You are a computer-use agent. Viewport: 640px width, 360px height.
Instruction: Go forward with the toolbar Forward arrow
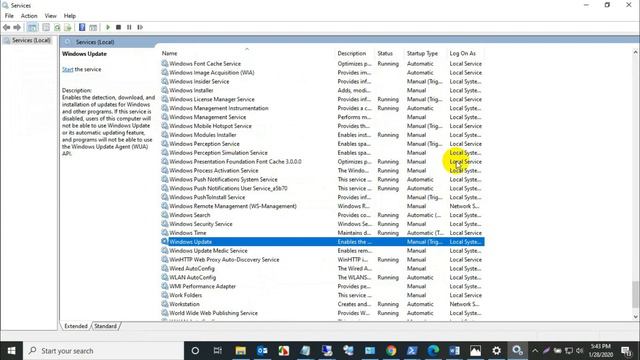coord(17,27)
